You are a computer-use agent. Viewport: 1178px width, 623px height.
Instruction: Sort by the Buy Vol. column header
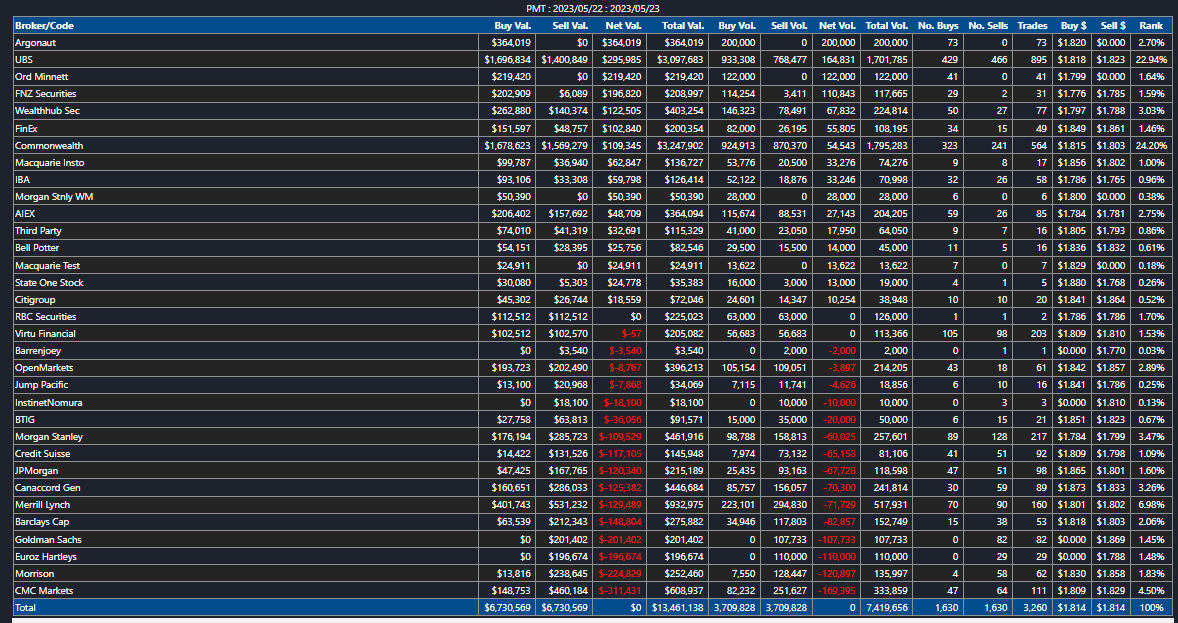click(x=737, y=26)
